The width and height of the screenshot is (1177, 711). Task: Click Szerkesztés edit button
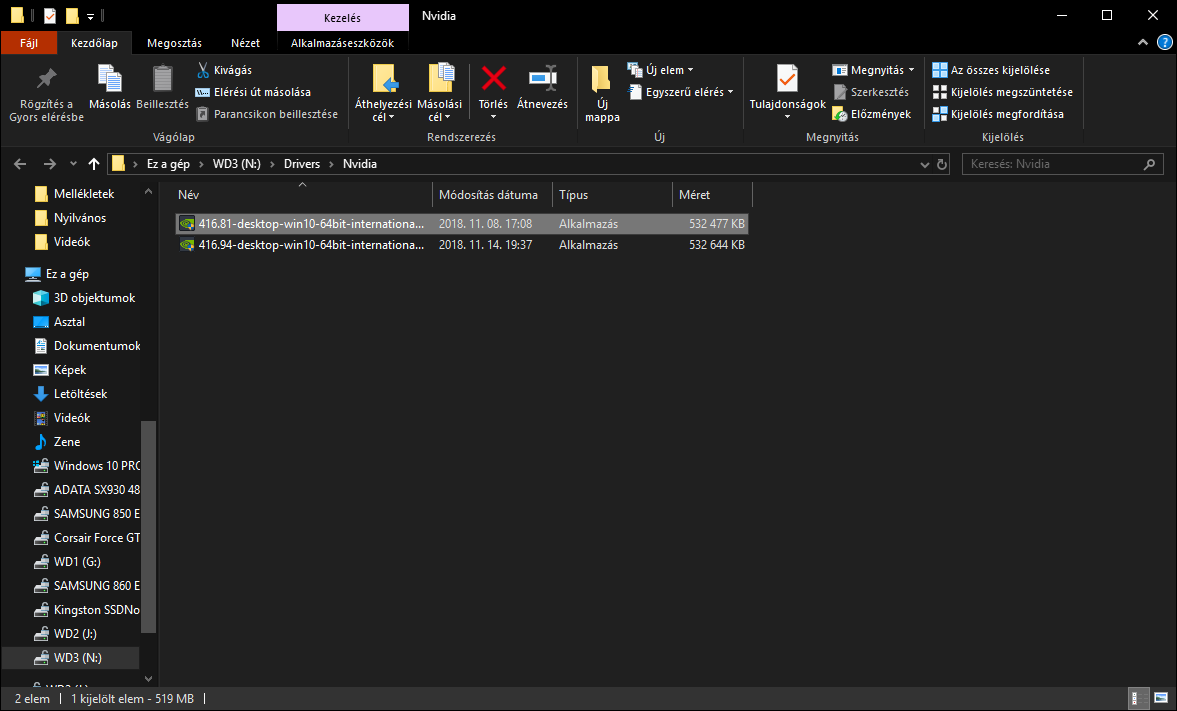871,92
